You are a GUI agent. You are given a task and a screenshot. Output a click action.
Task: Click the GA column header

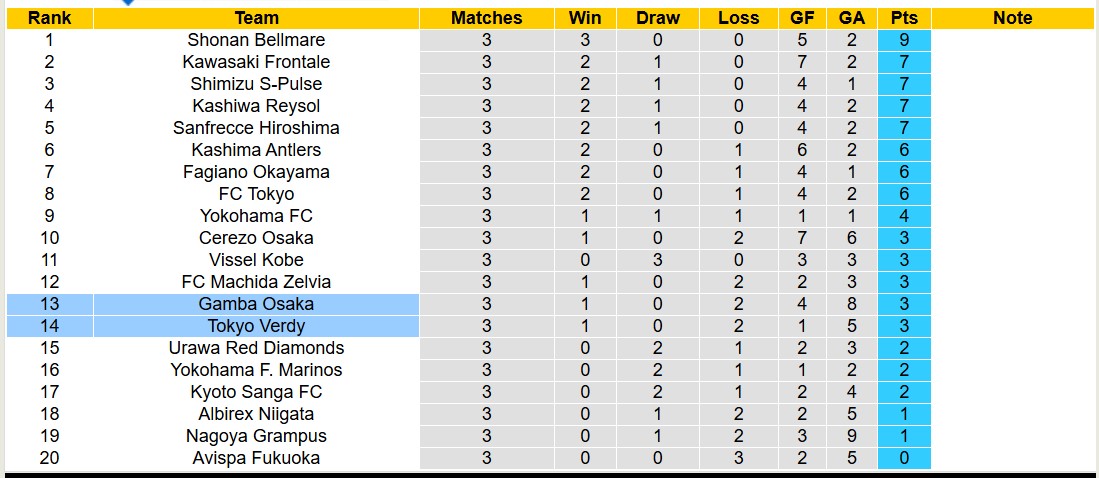click(x=852, y=18)
